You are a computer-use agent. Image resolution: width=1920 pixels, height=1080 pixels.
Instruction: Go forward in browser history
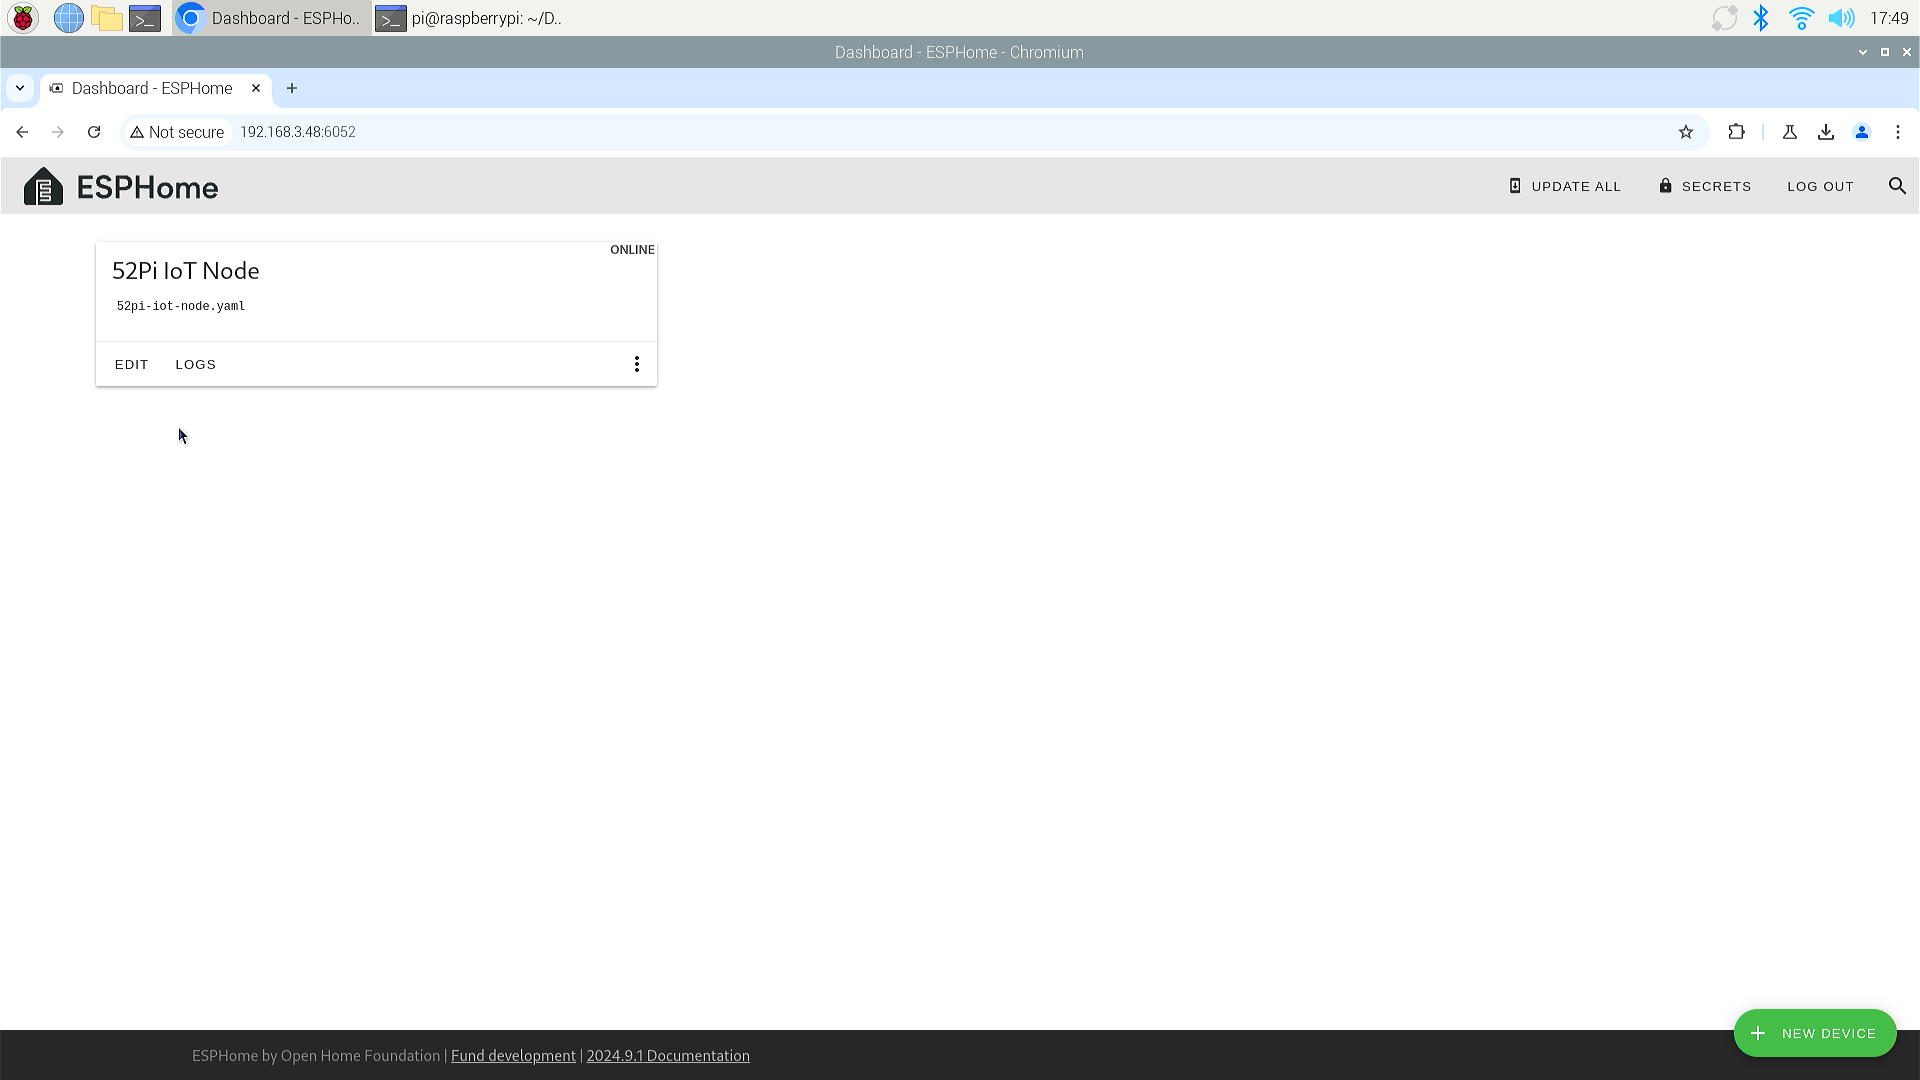click(58, 132)
